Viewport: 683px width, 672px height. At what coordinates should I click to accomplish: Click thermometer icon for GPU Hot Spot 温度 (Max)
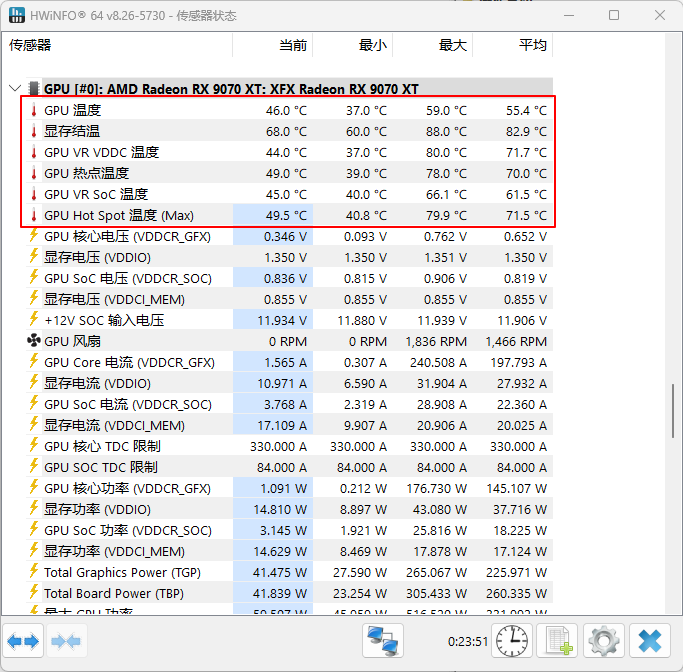pyautogui.click(x=34, y=215)
